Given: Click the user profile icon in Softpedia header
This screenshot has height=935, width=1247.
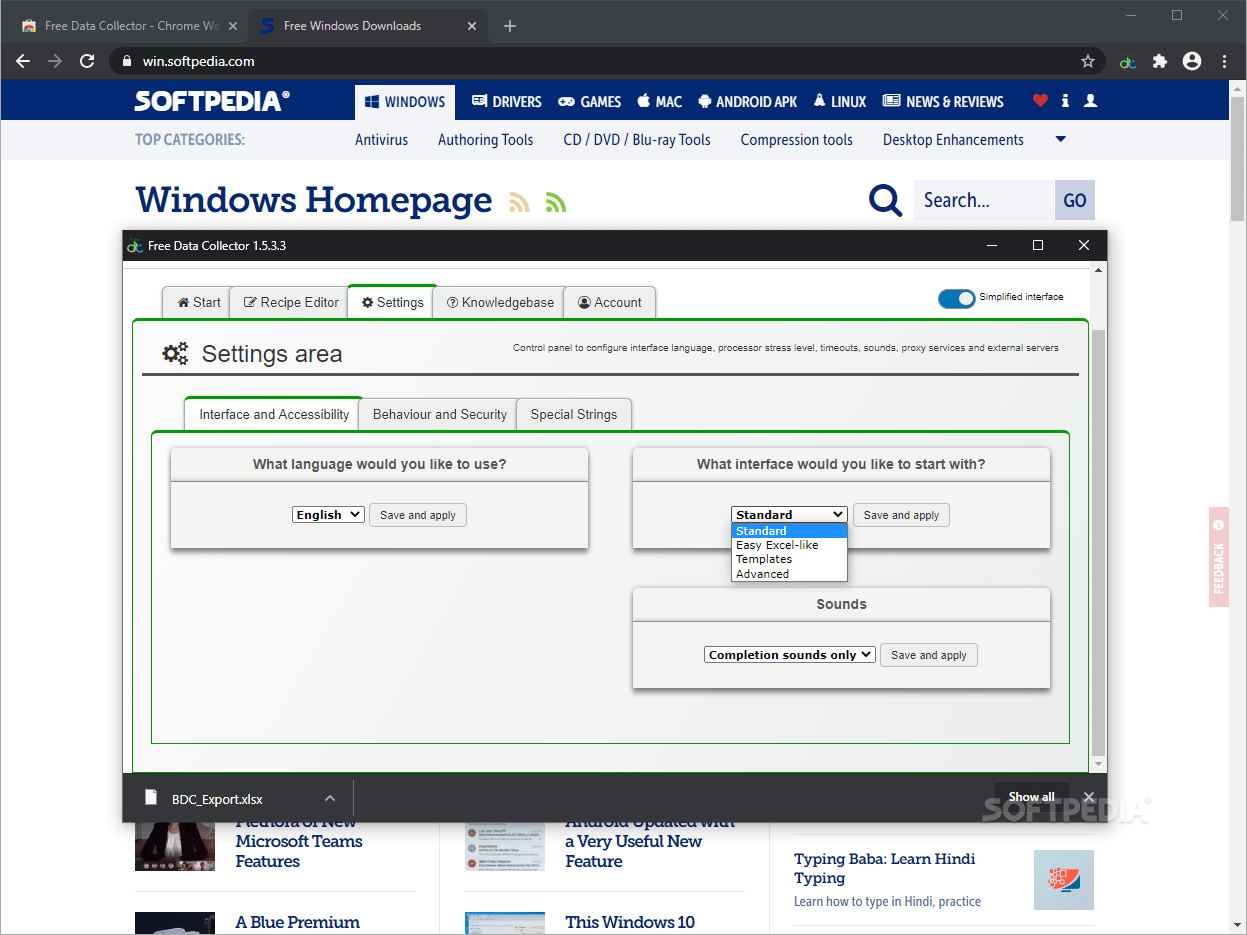Looking at the screenshot, I should (x=1091, y=101).
